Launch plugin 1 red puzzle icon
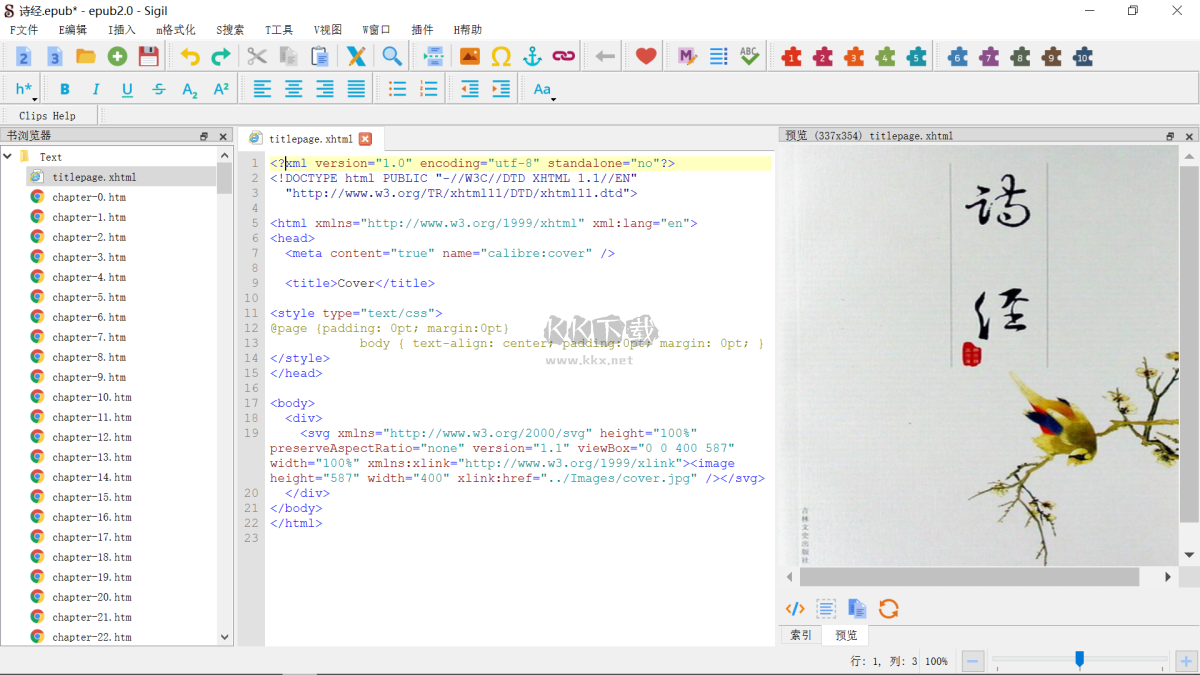Viewport: 1200px width, 675px height. point(791,57)
